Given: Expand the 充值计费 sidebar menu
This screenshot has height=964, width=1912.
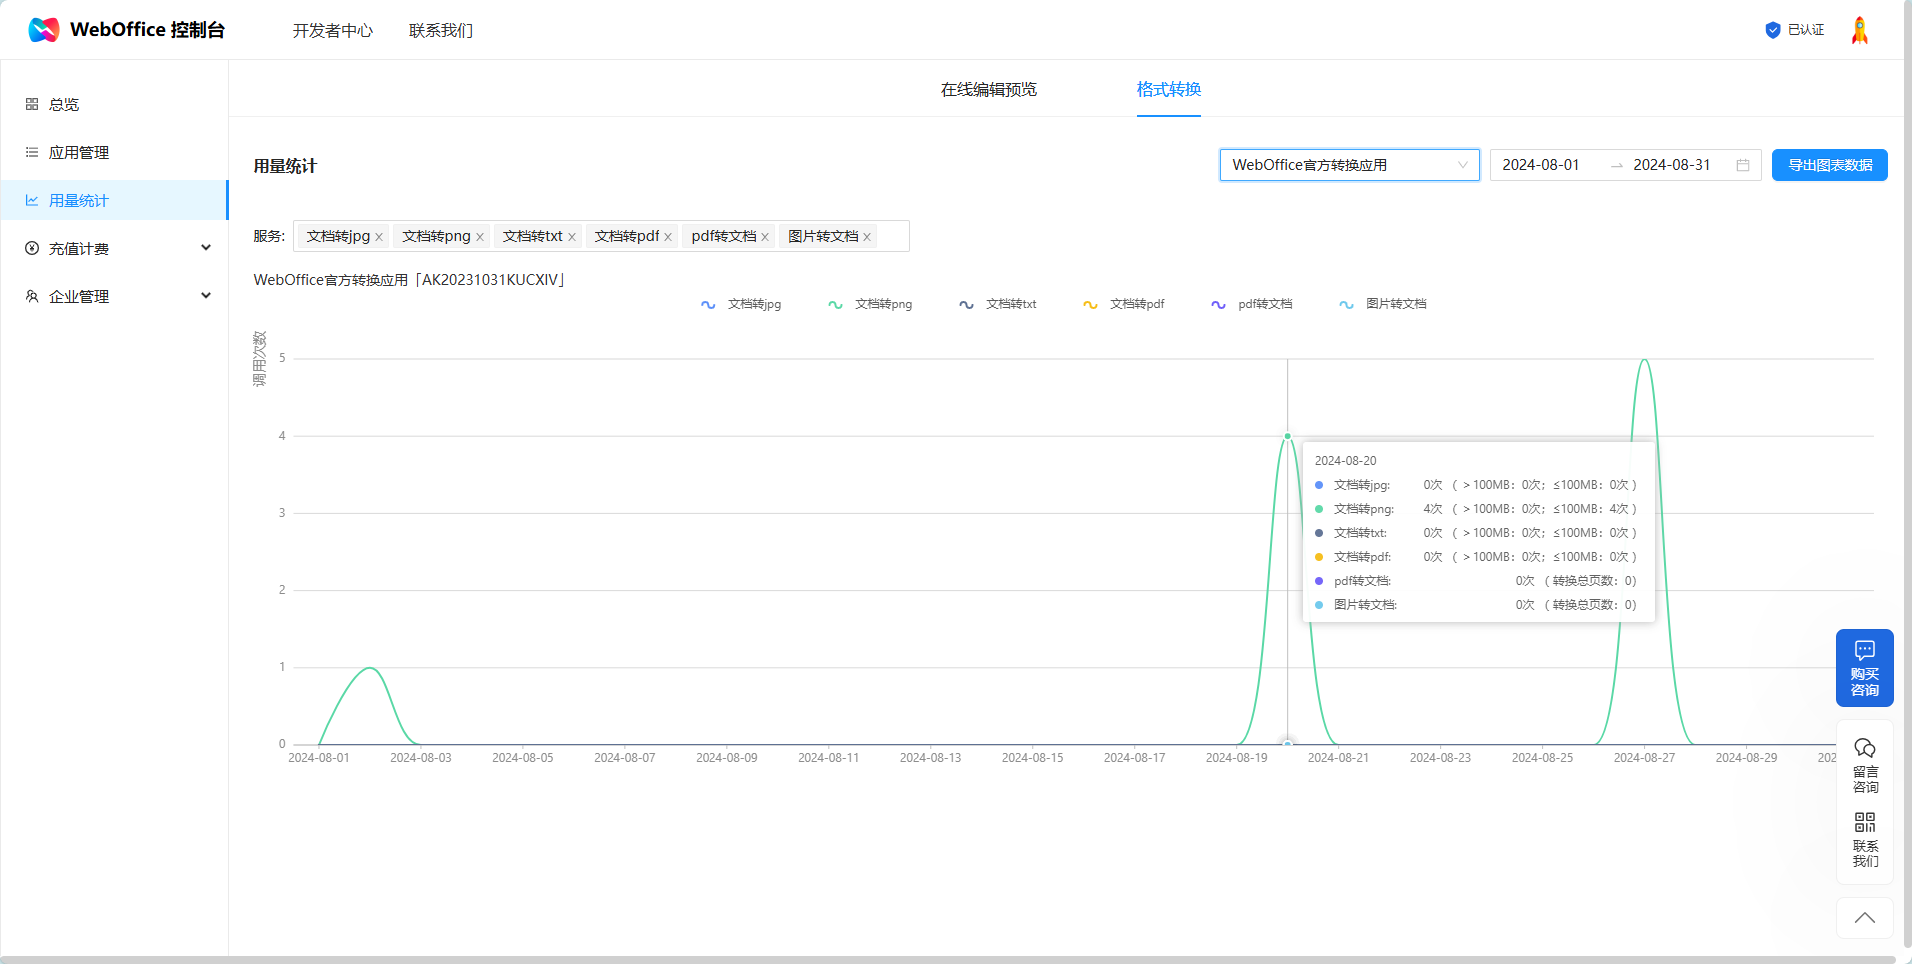Looking at the screenshot, I should tap(115, 248).
